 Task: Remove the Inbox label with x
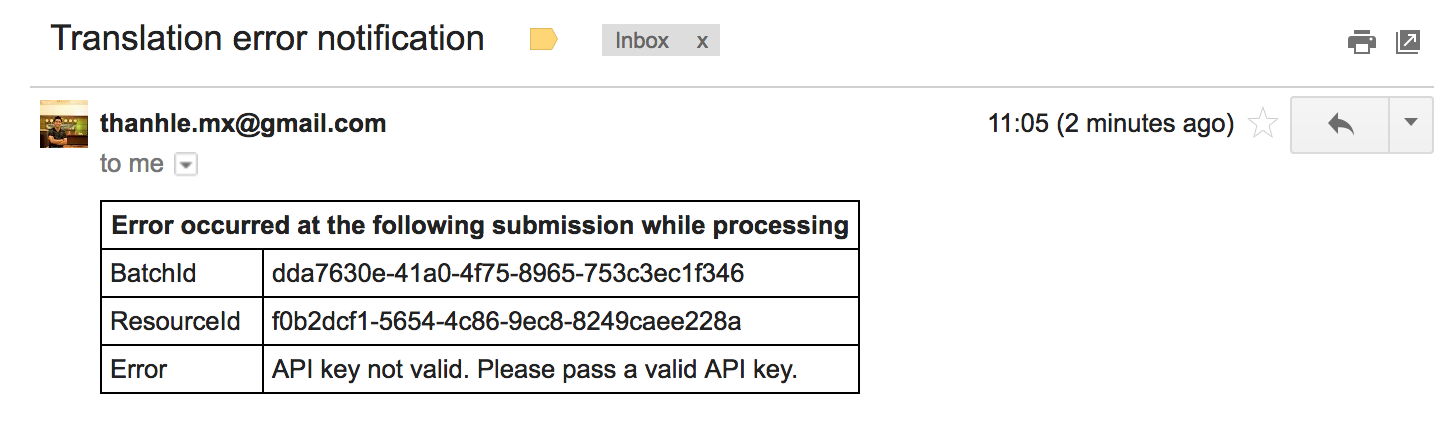pos(702,41)
